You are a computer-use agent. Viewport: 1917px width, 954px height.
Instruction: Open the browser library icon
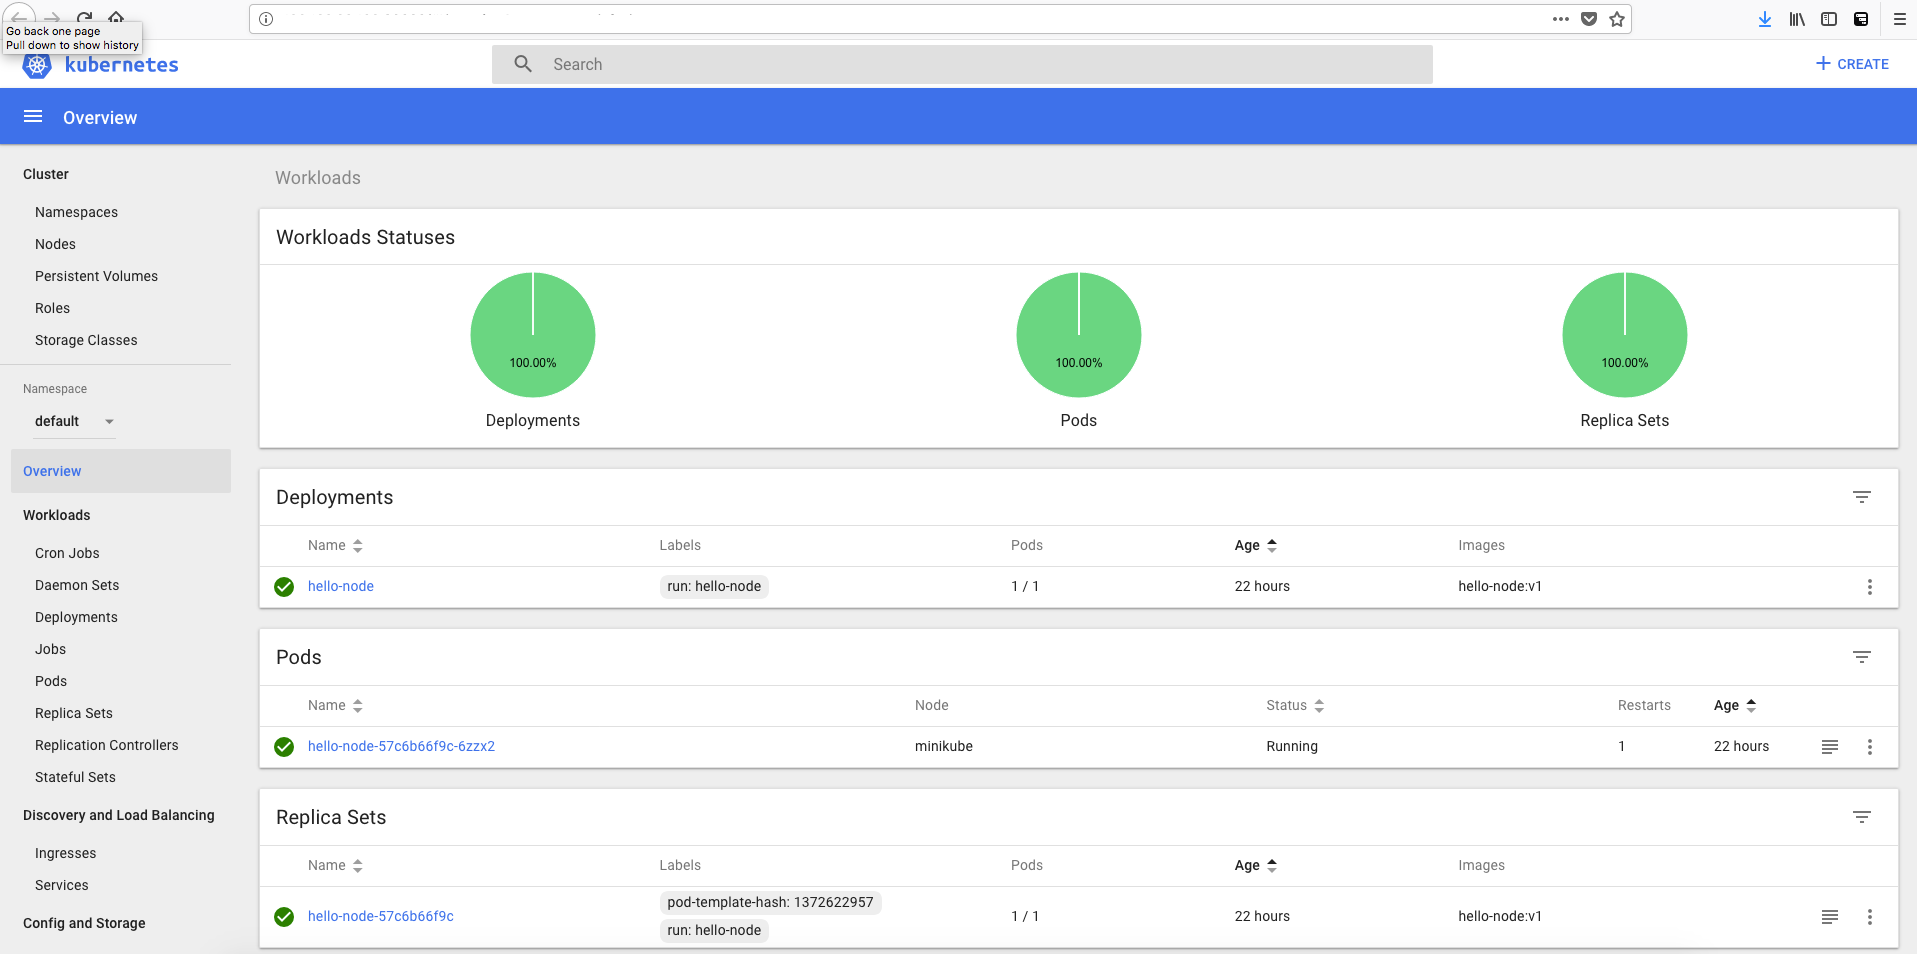pyautogui.click(x=1797, y=19)
